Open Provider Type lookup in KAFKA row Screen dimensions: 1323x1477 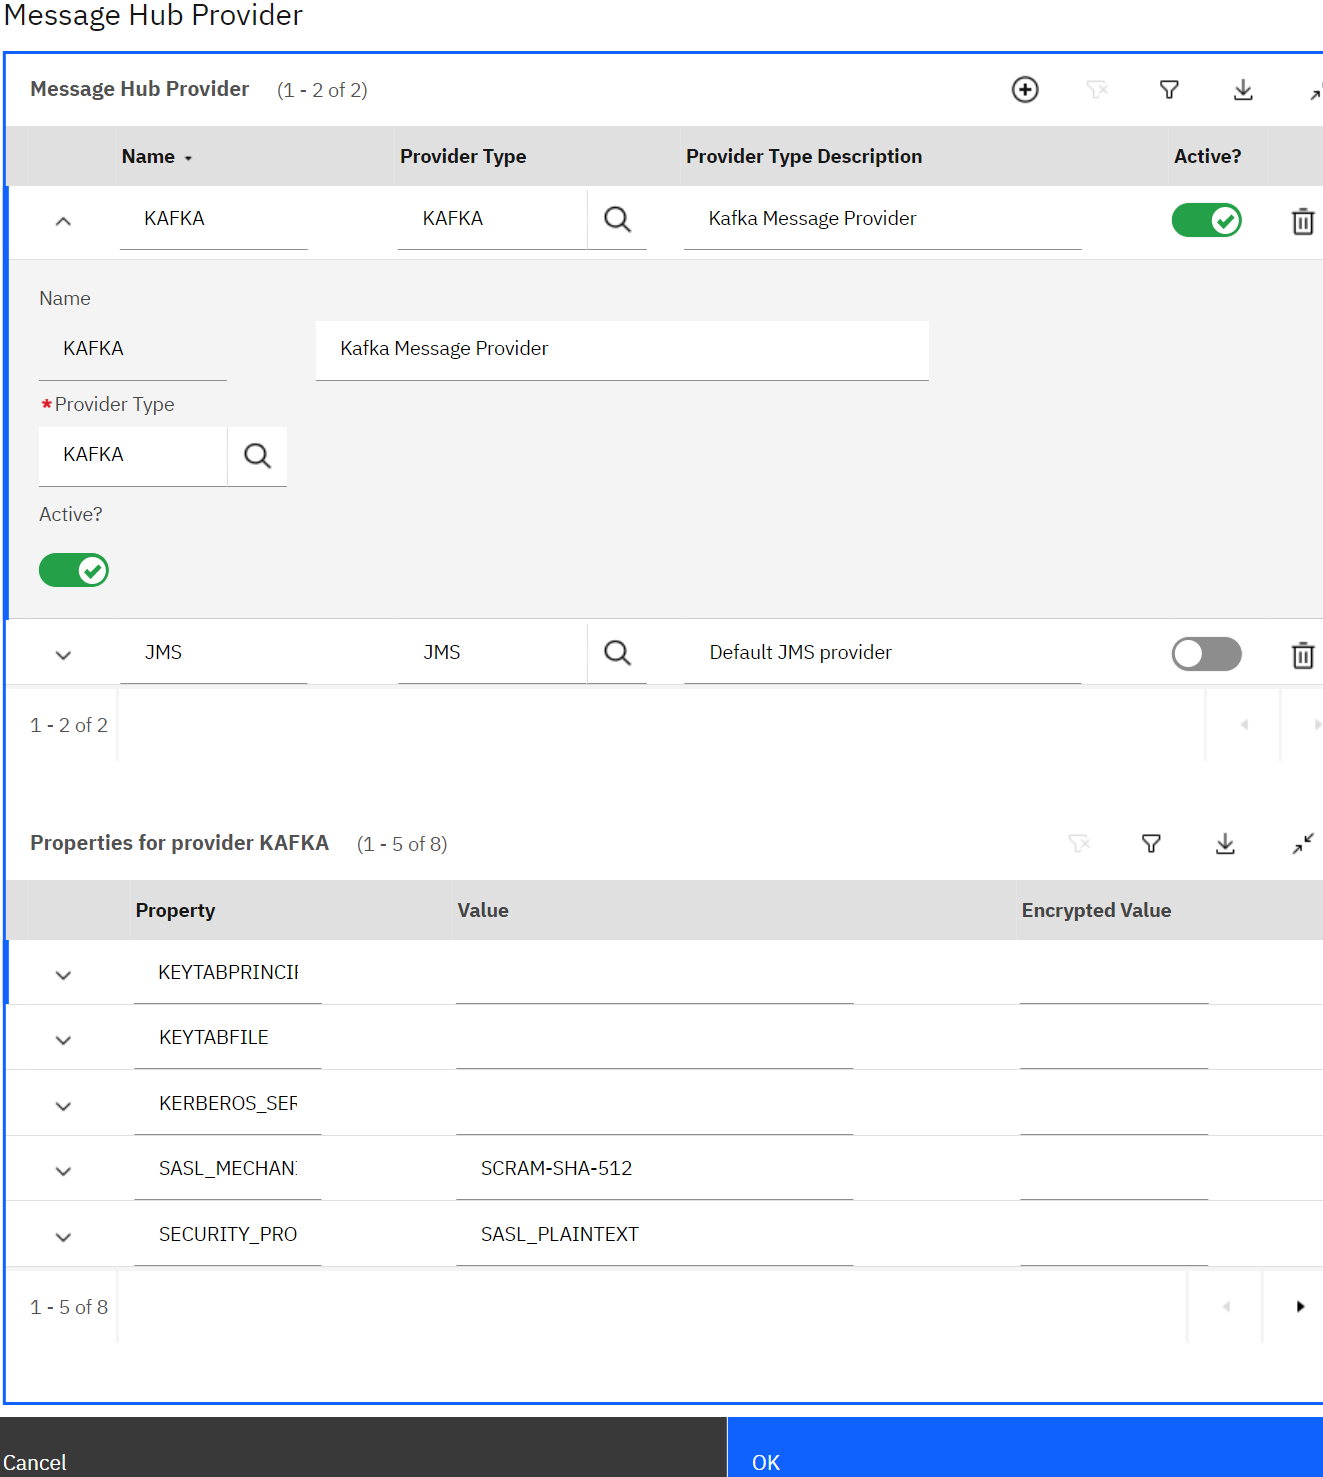click(x=617, y=219)
